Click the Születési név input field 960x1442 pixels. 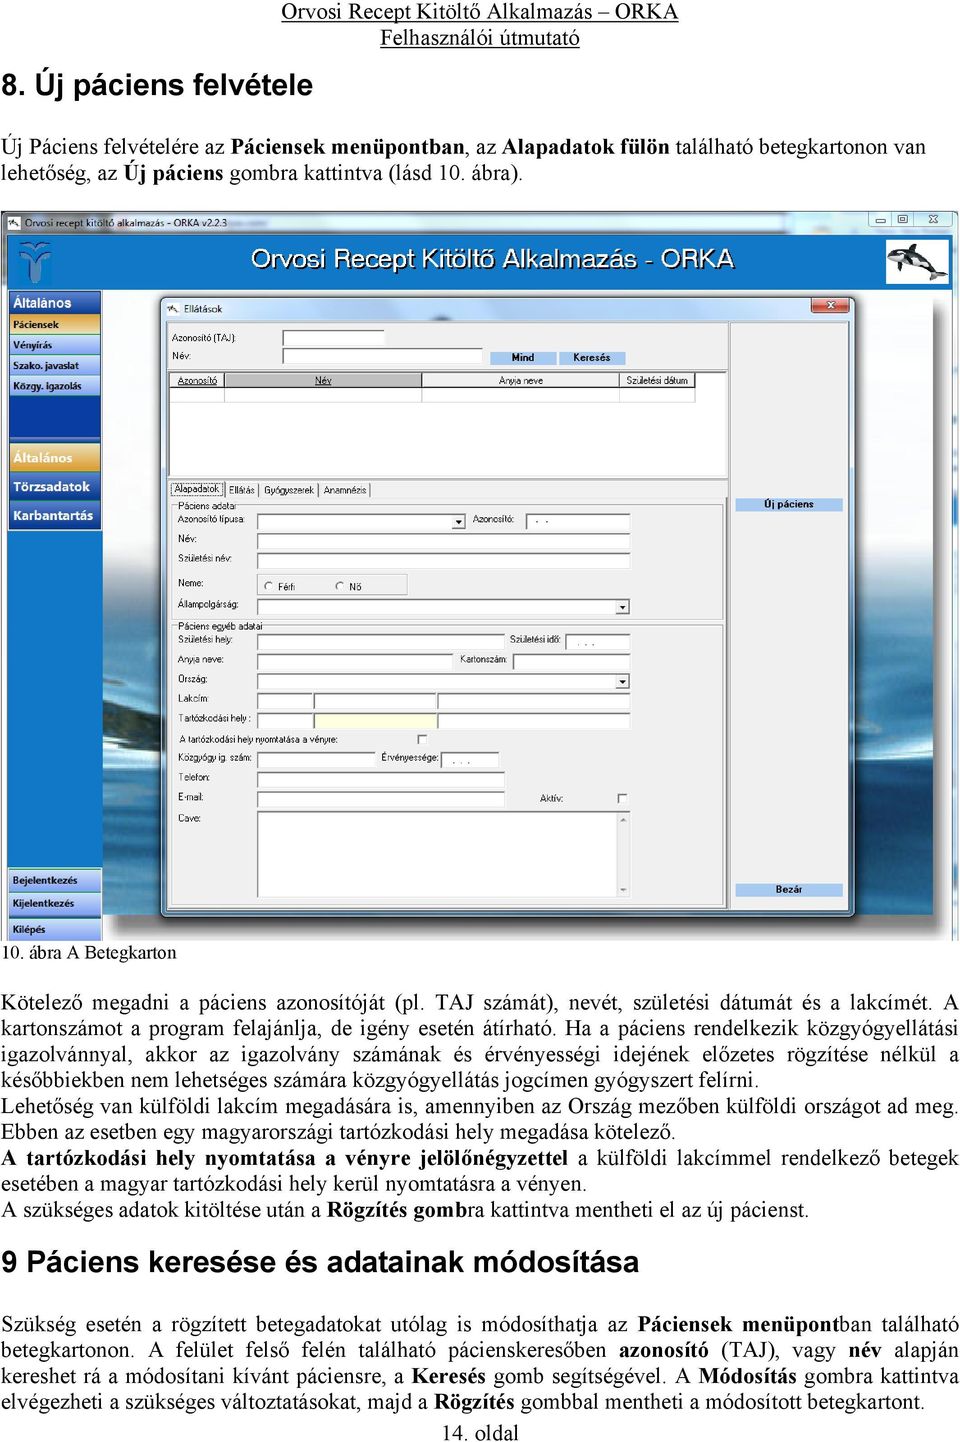[444, 559]
